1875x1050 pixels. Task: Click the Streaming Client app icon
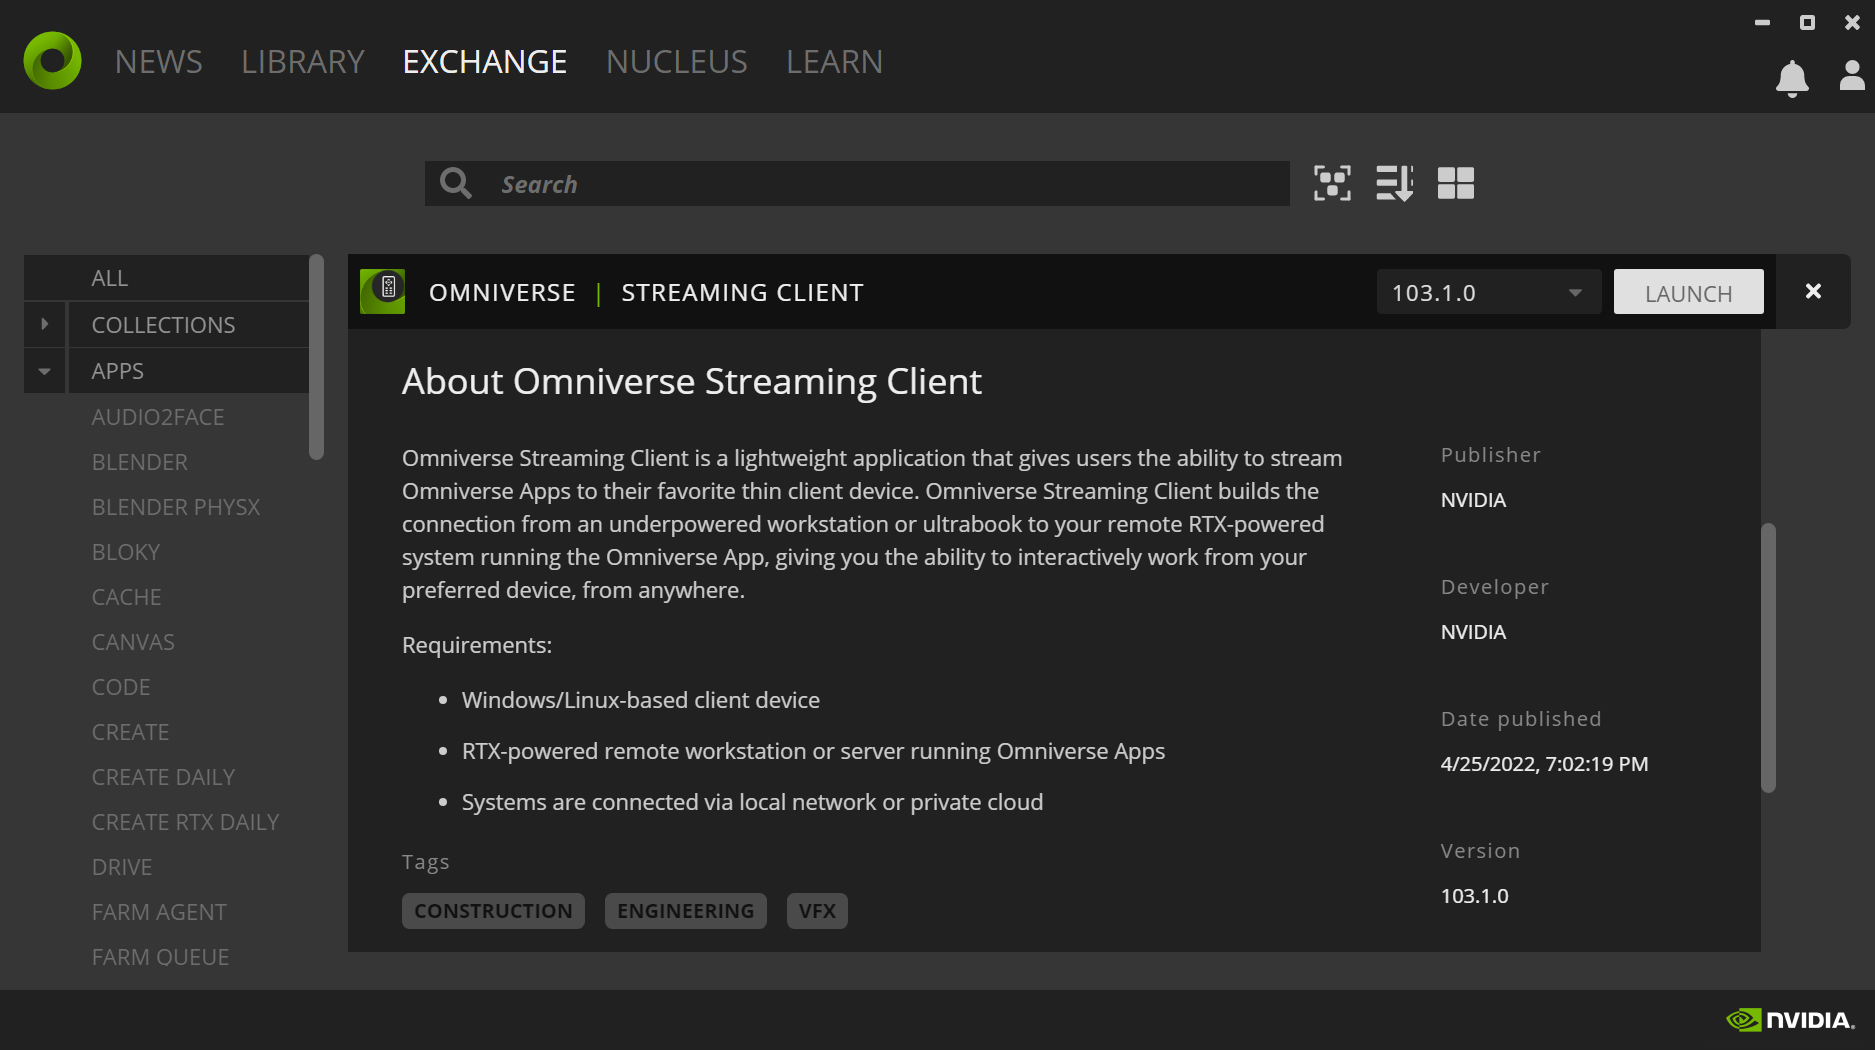[x=382, y=291]
